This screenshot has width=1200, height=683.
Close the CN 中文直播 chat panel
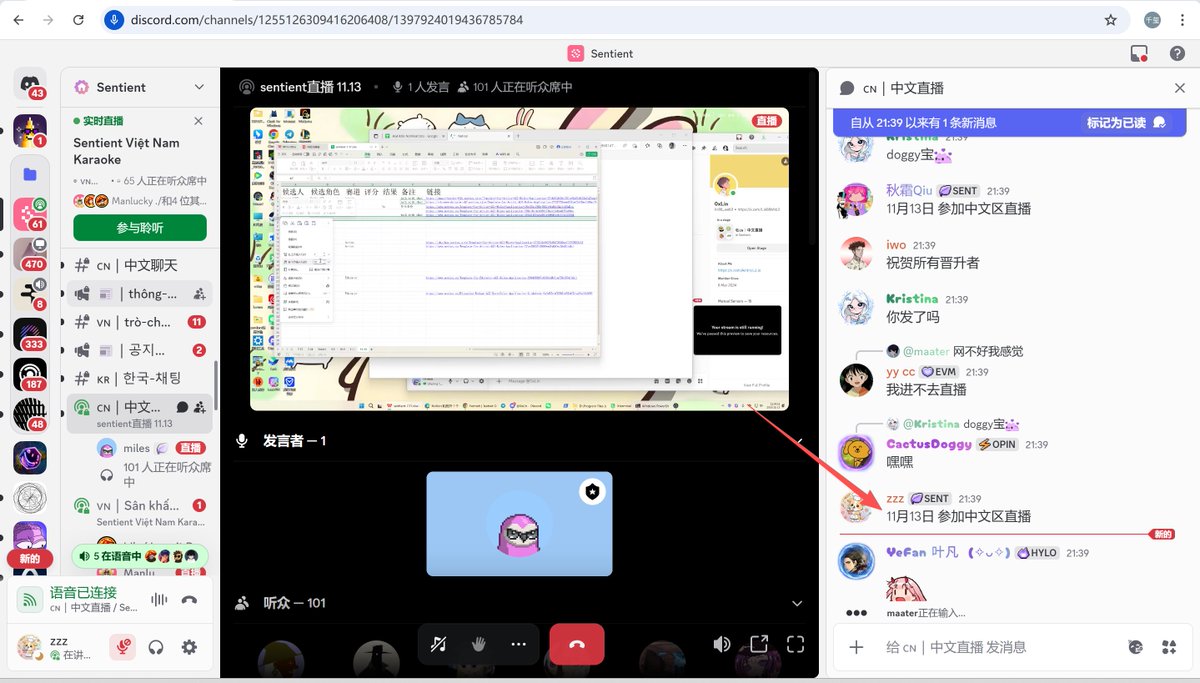(1180, 88)
